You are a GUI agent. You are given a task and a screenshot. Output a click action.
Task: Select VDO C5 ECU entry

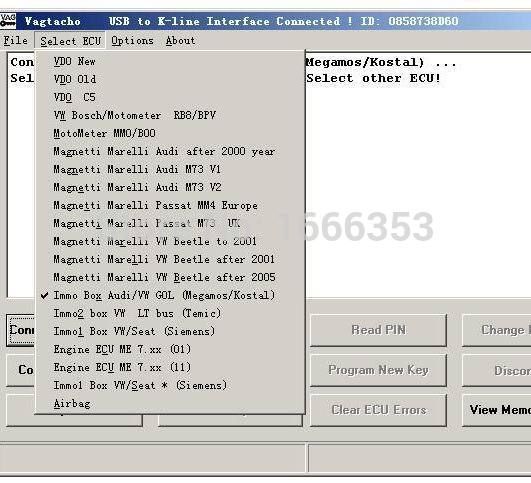click(x=170, y=97)
